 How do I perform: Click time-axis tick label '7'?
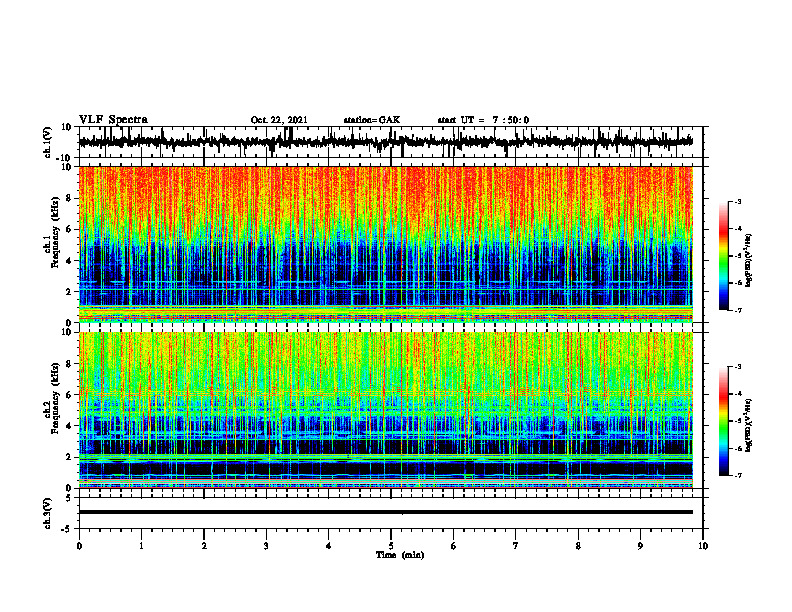[x=516, y=546]
